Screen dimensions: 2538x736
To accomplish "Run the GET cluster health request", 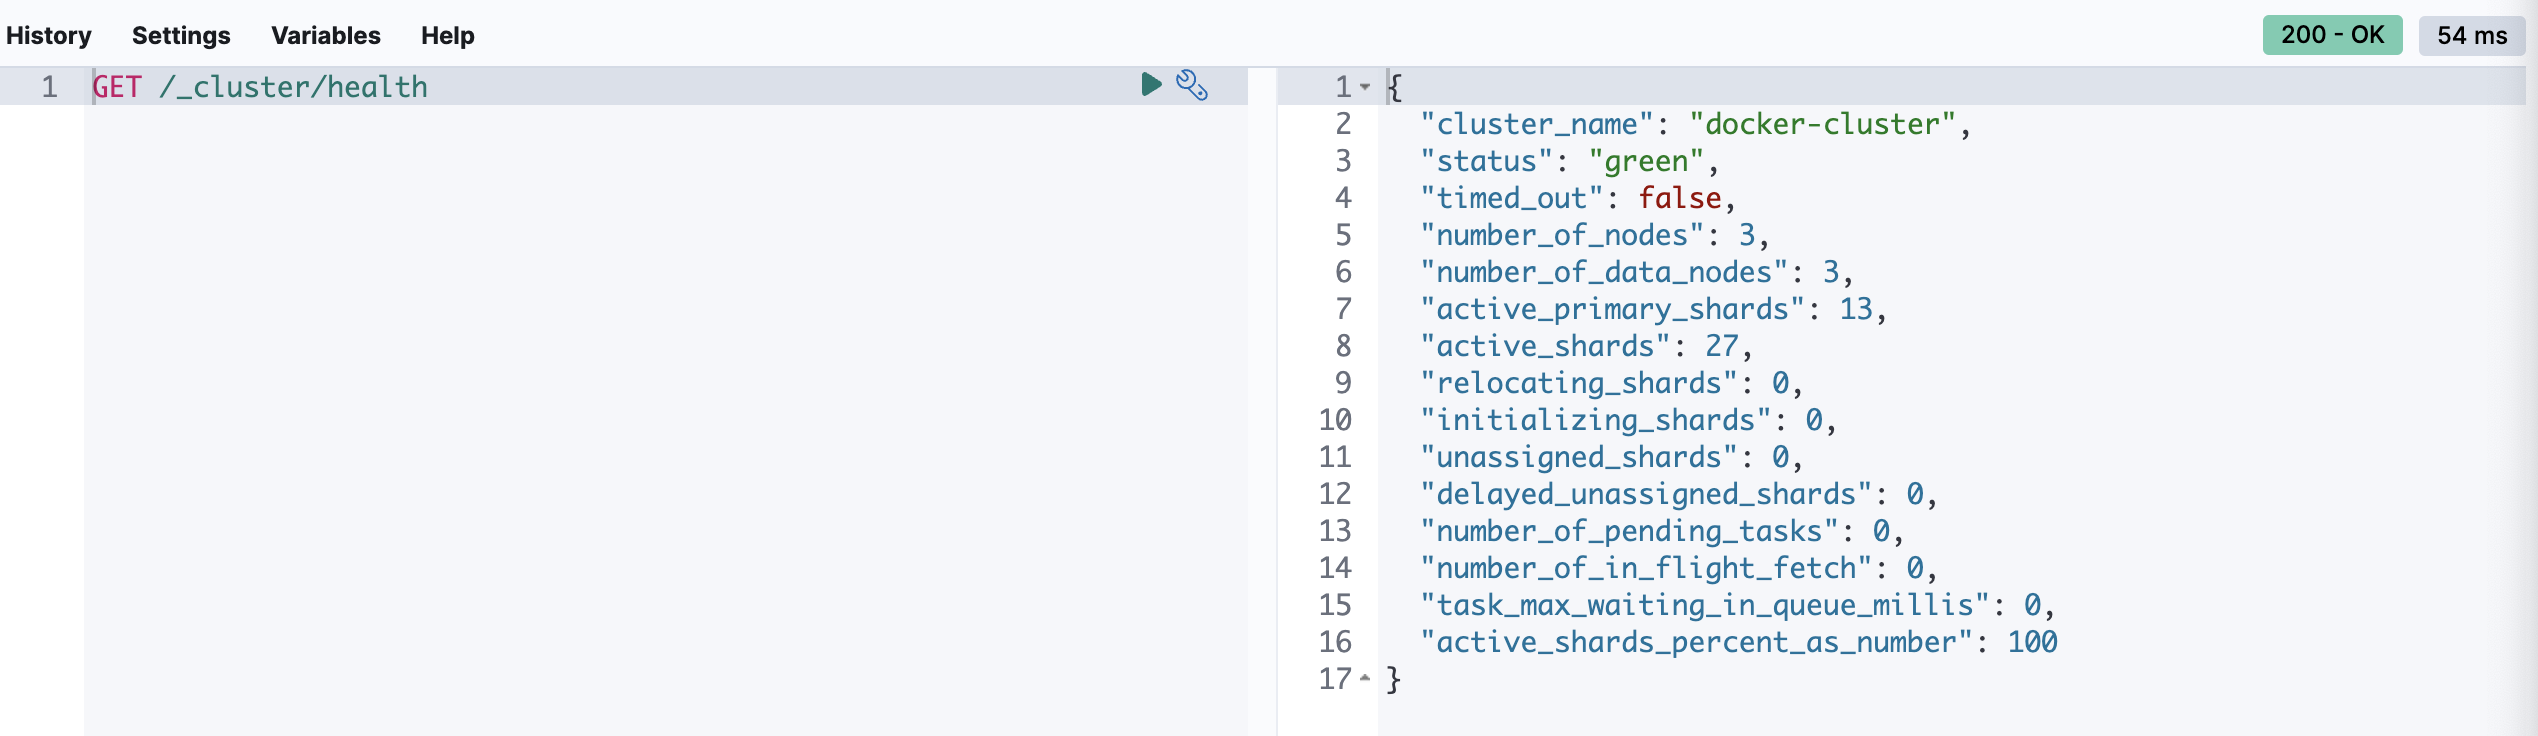I will click(x=1151, y=85).
